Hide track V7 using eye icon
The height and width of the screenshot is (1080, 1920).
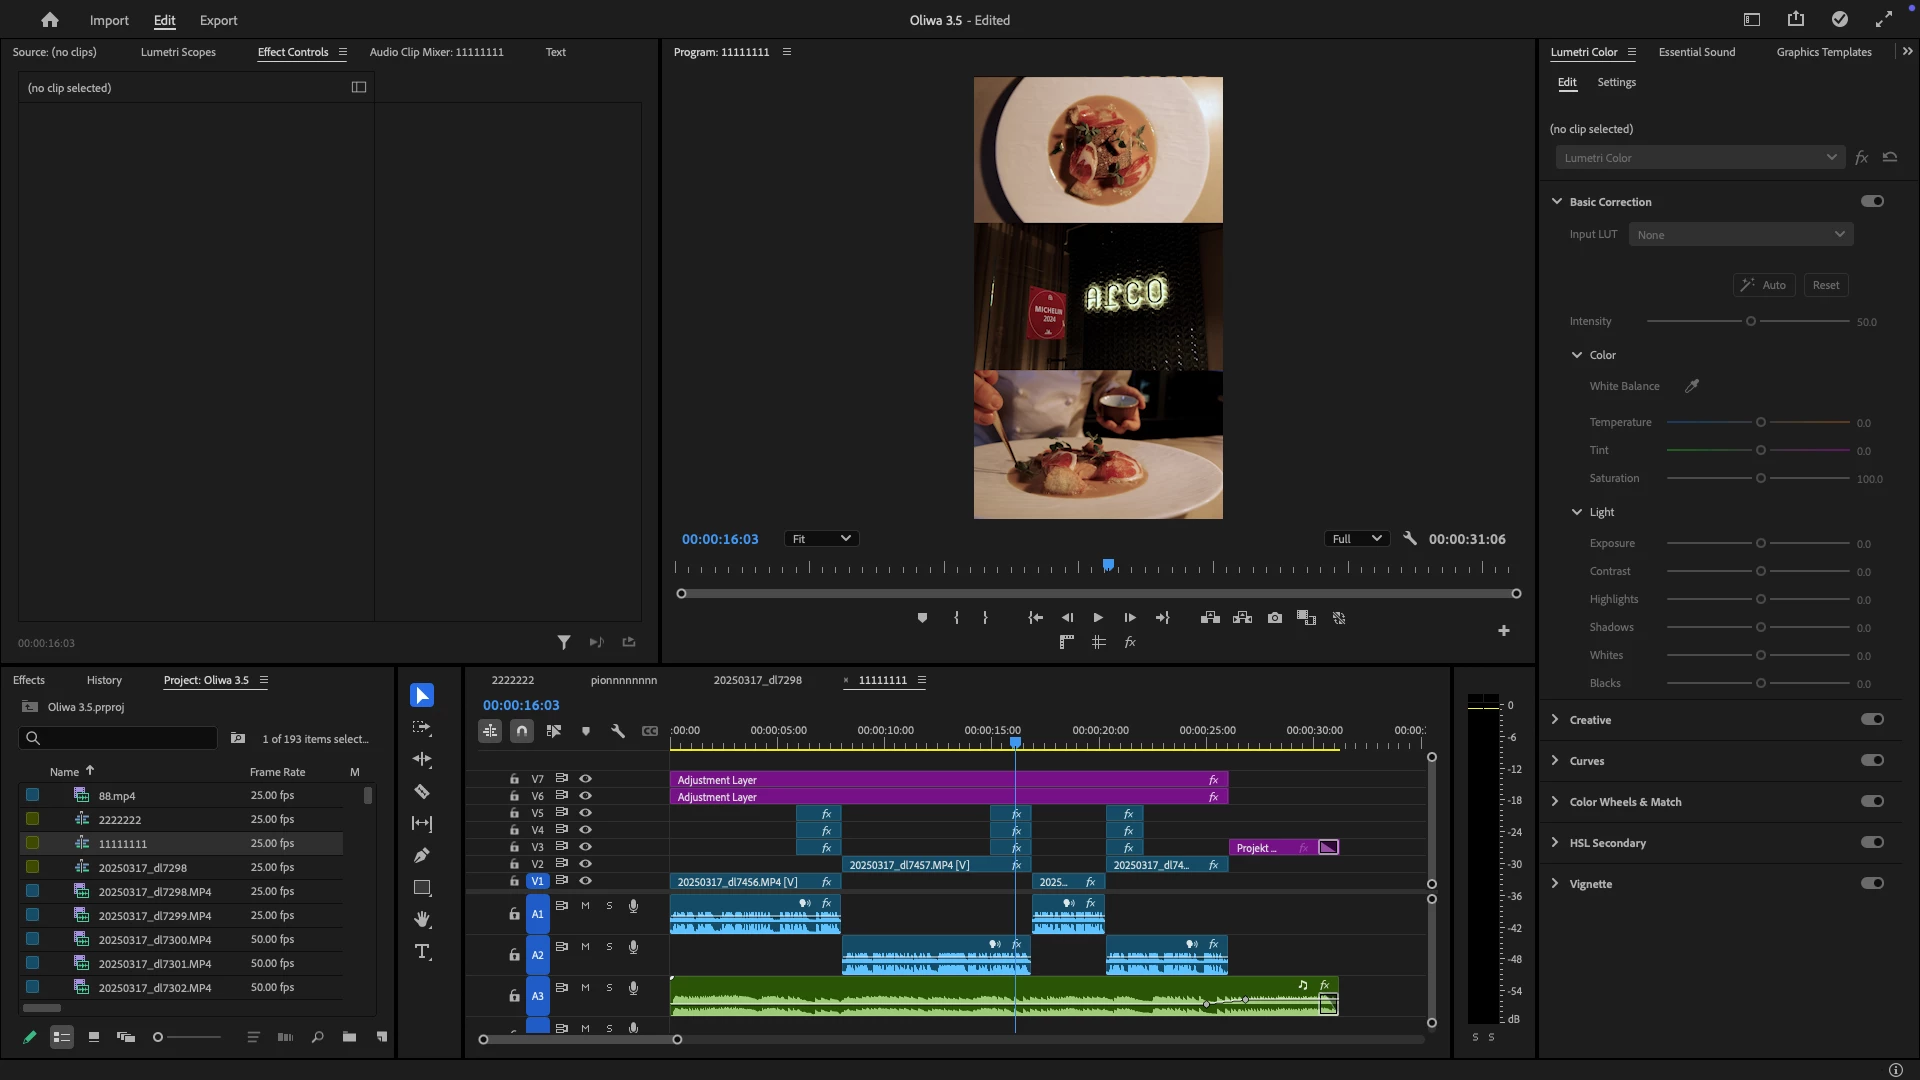pos(586,778)
